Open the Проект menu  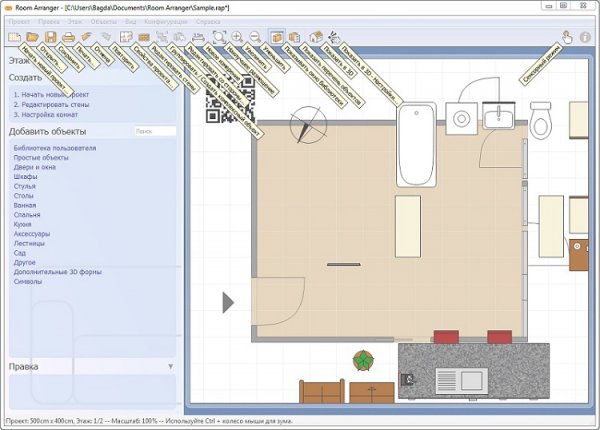click(19, 22)
